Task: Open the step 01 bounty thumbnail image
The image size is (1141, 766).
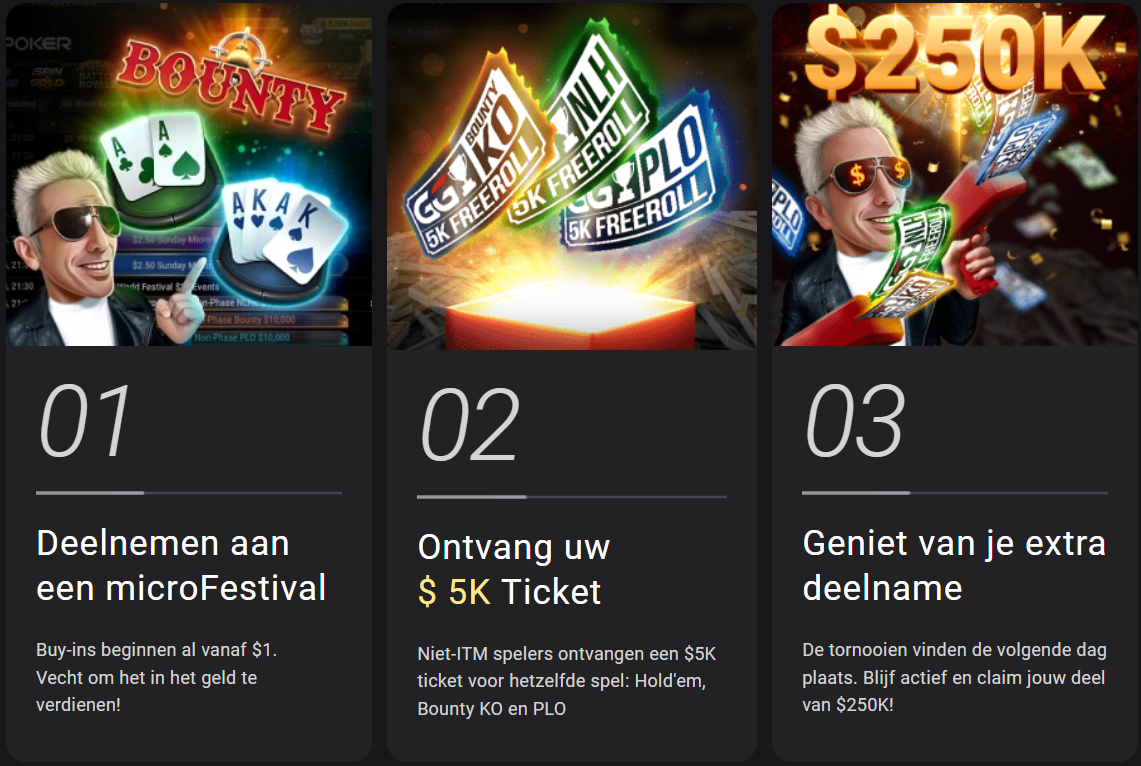Action: 189,175
